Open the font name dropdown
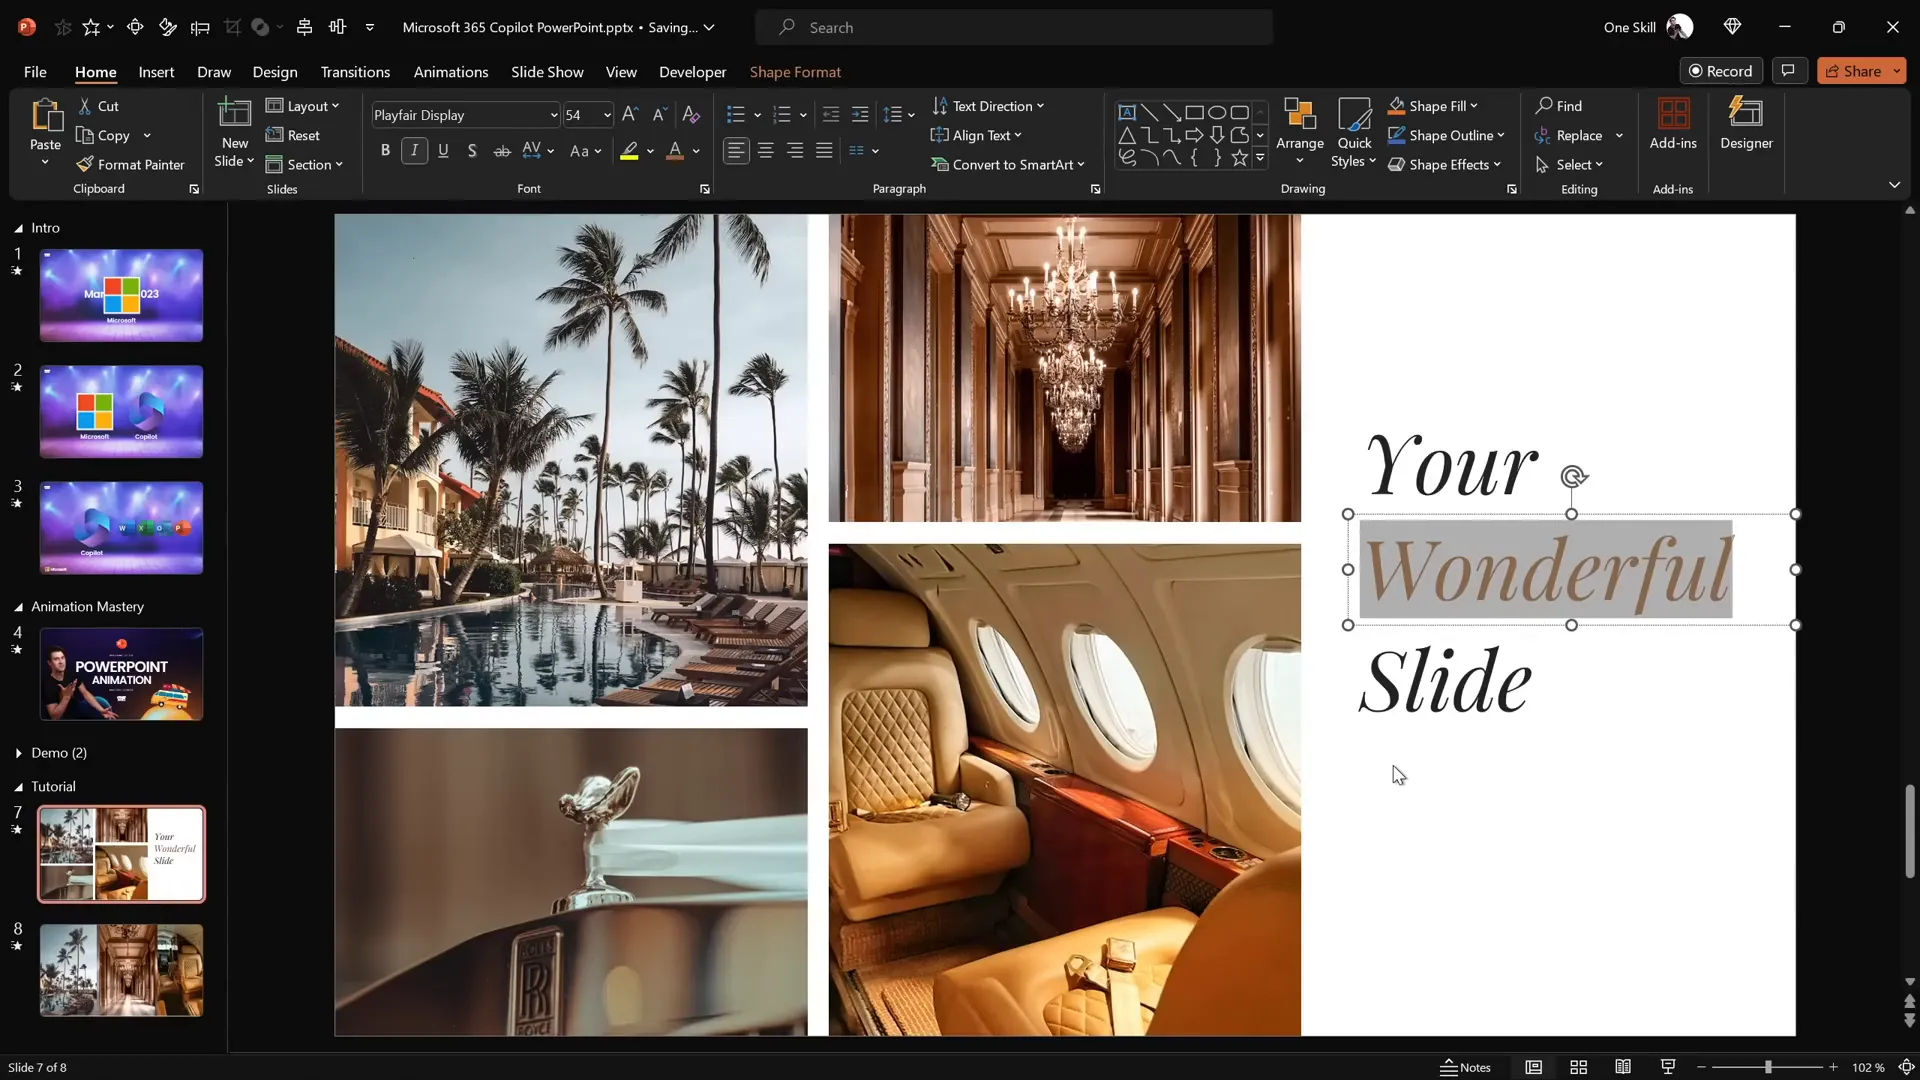Screen dimensions: 1920x1080 click(553, 115)
